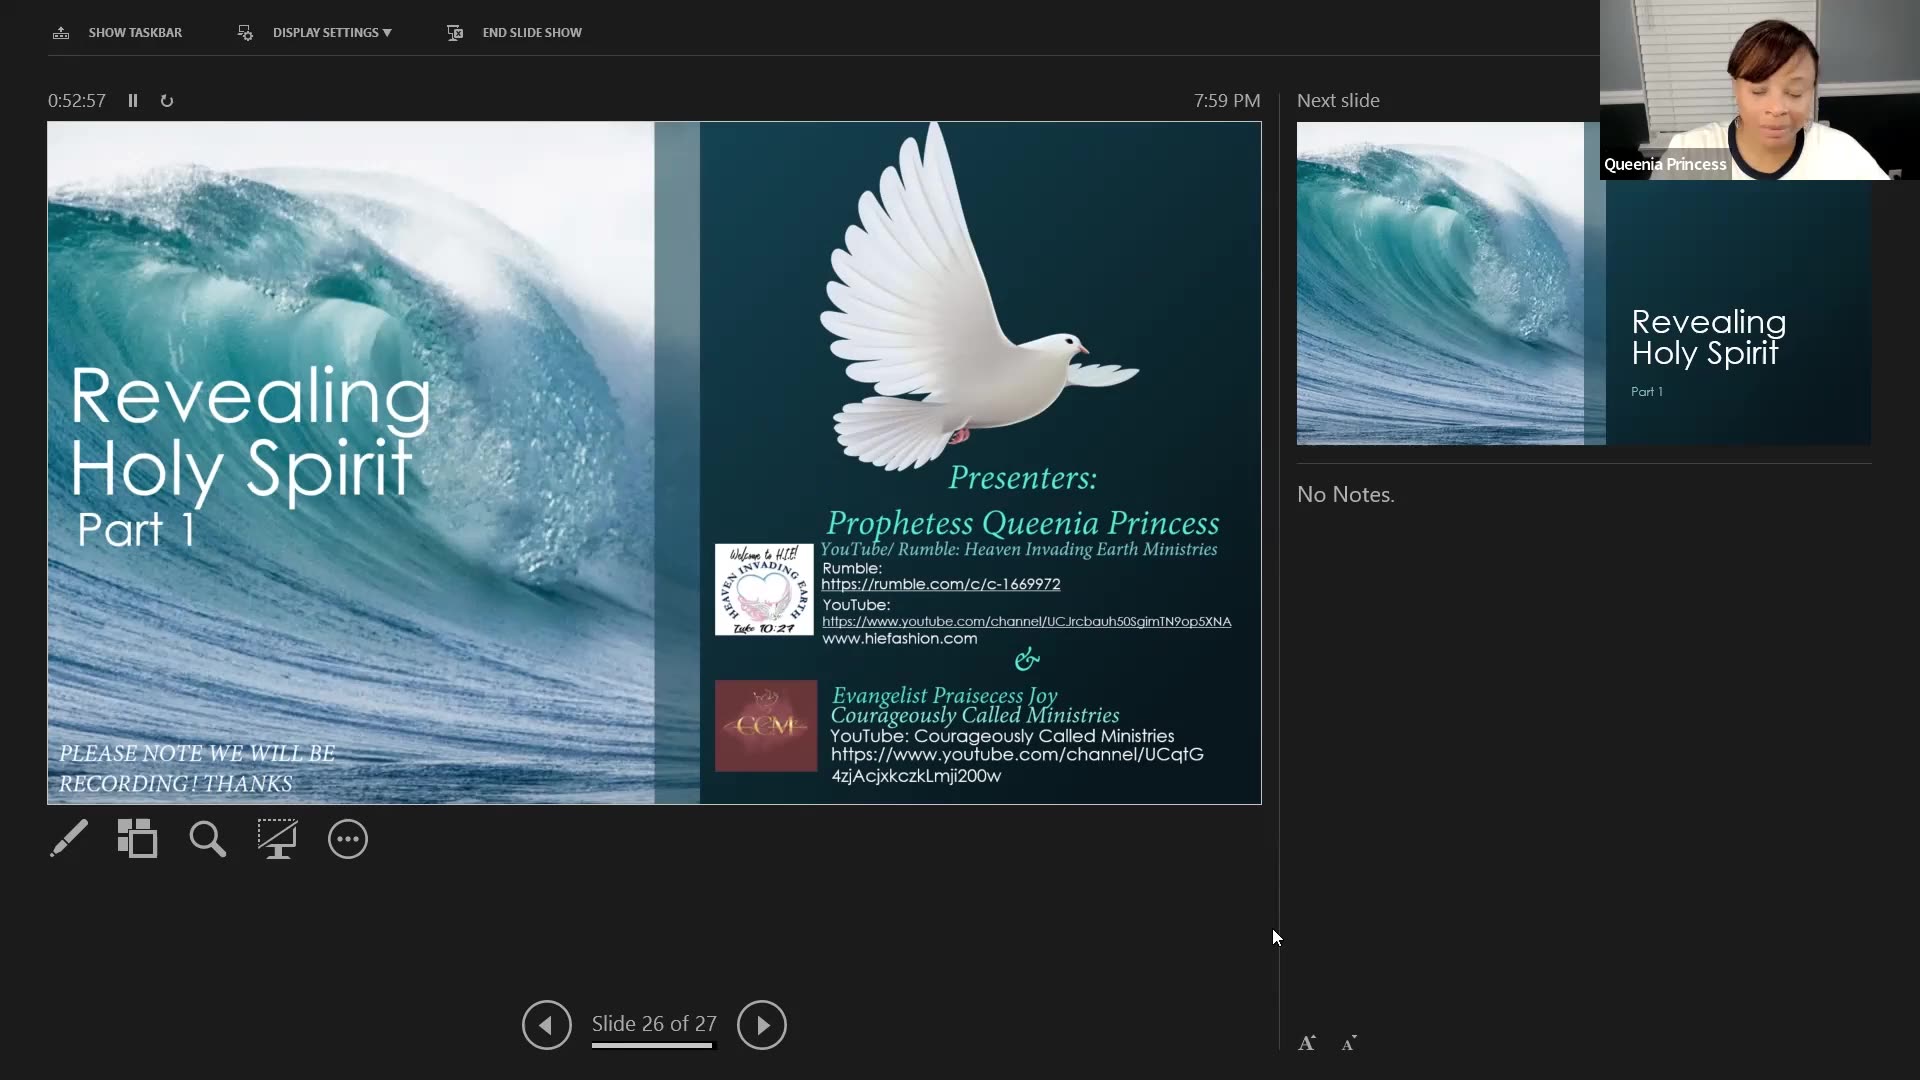Image resolution: width=1920 pixels, height=1080 pixels.
Task: Go to the previous slide
Action: (546, 1025)
